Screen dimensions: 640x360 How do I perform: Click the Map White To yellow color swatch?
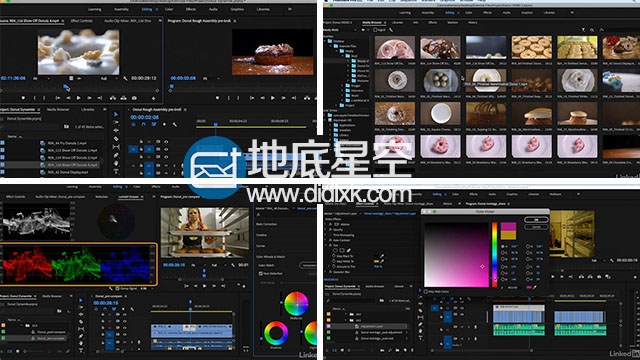pos(376,261)
